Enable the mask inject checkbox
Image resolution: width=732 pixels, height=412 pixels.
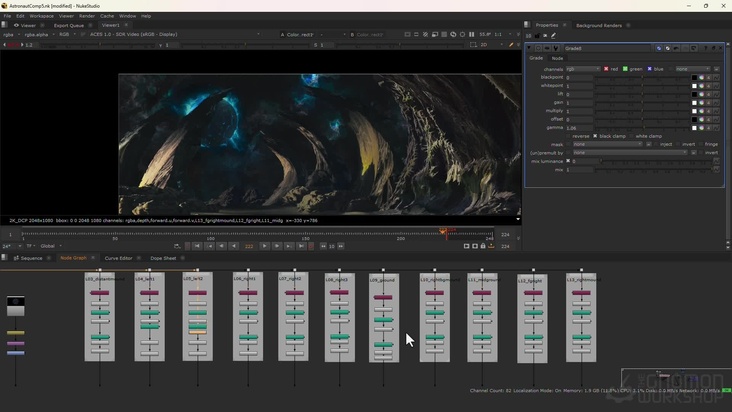[x=656, y=144]
